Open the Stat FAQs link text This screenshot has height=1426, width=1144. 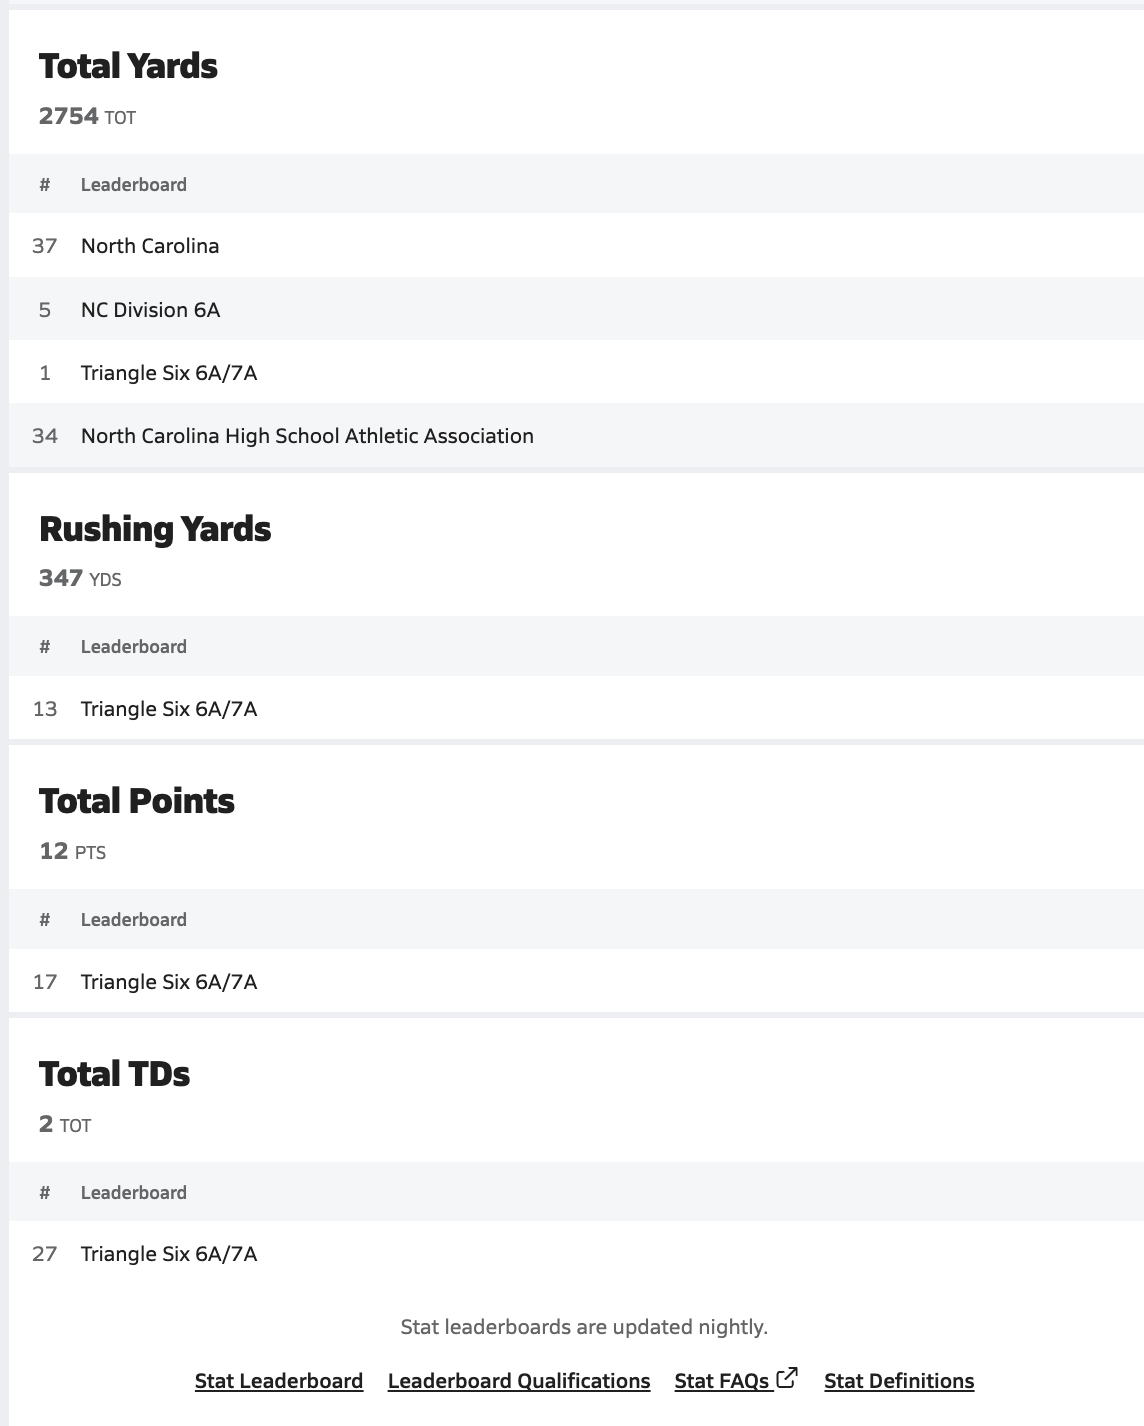(721, 1381)
